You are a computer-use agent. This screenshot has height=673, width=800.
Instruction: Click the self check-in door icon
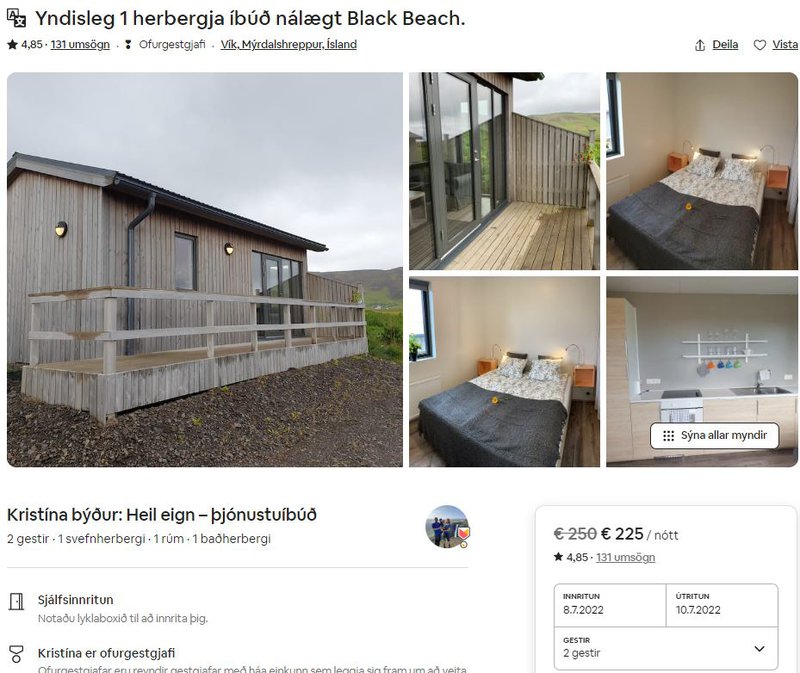tap(16, 602)
